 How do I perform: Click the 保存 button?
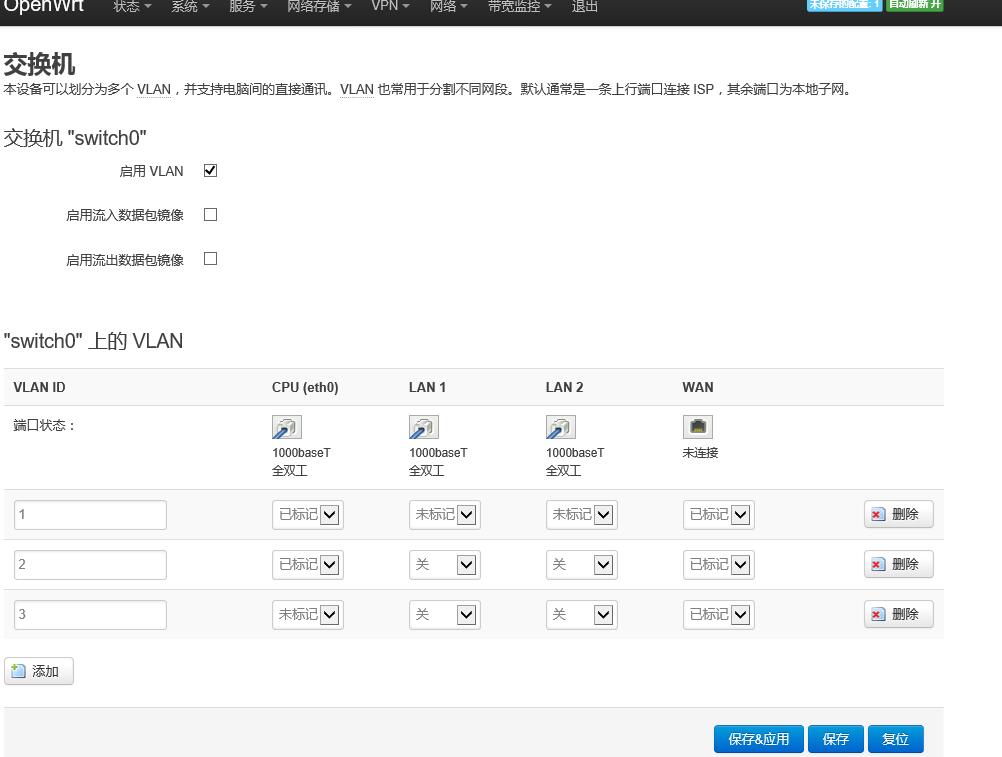(x=835, y=739)
